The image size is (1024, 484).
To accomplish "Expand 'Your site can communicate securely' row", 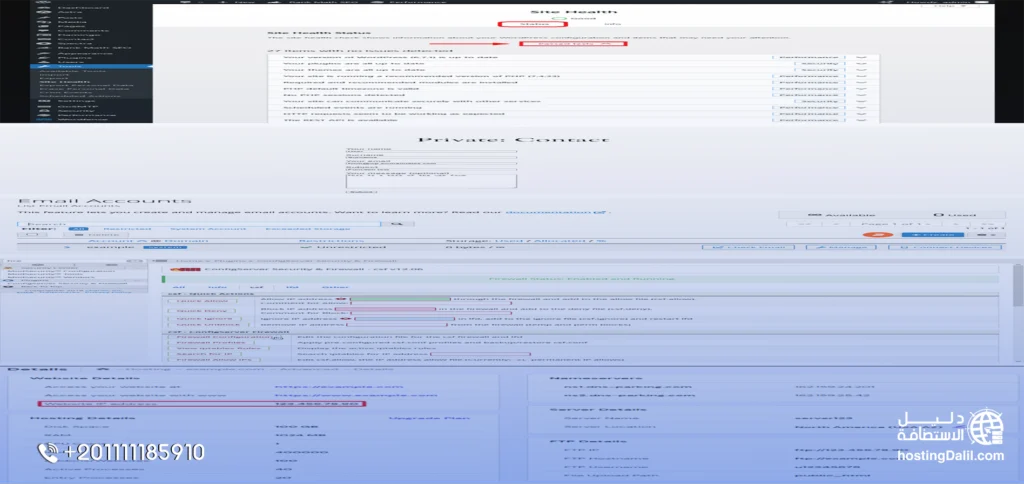I will point(573,102).
